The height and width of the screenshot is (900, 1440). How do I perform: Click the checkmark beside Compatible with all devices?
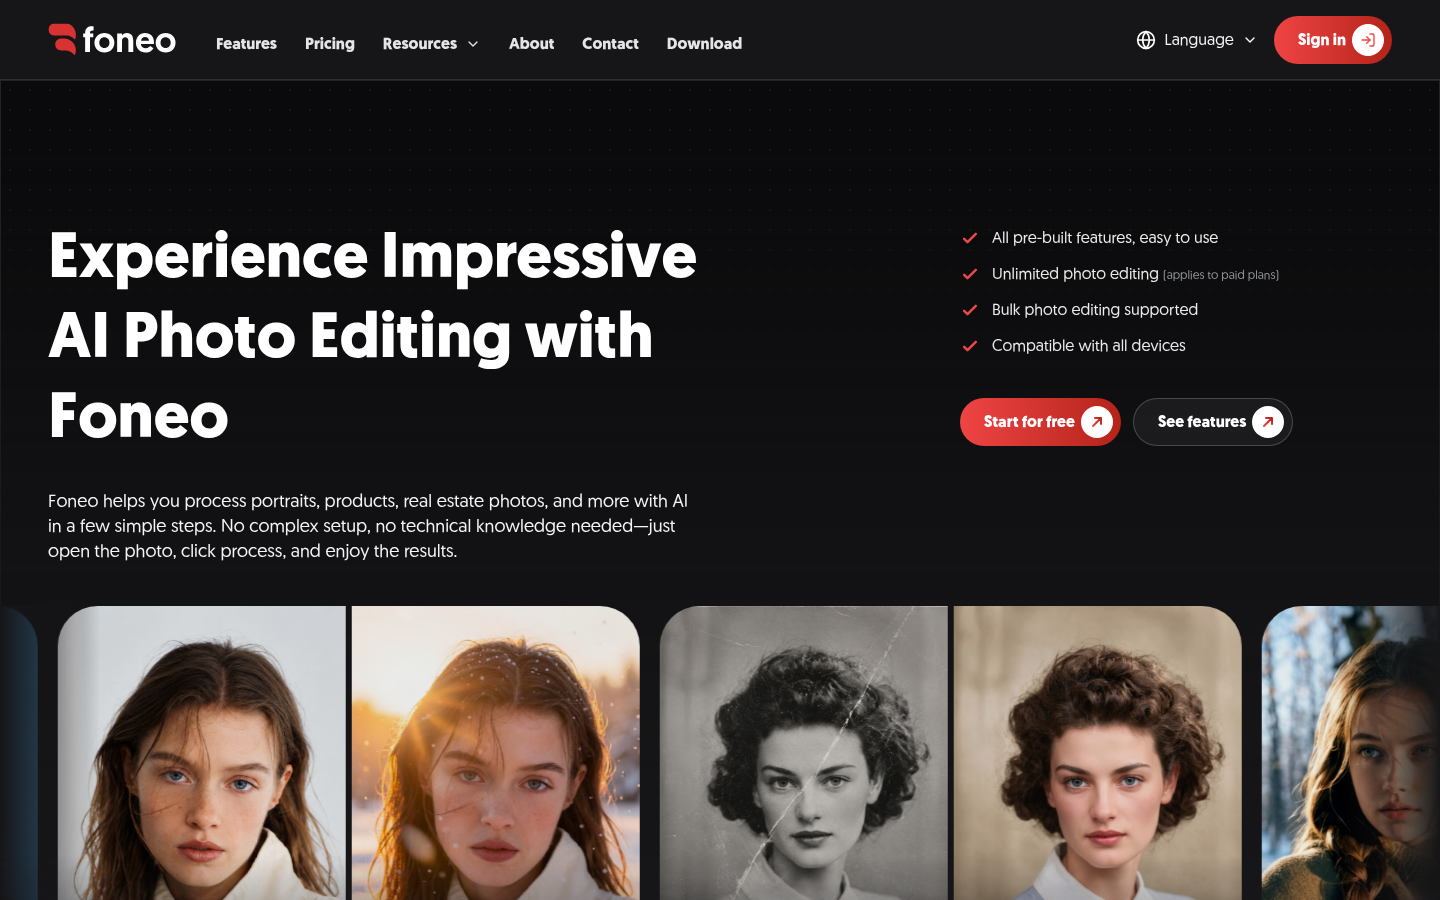pyautogui.click(x=969, y=346)
